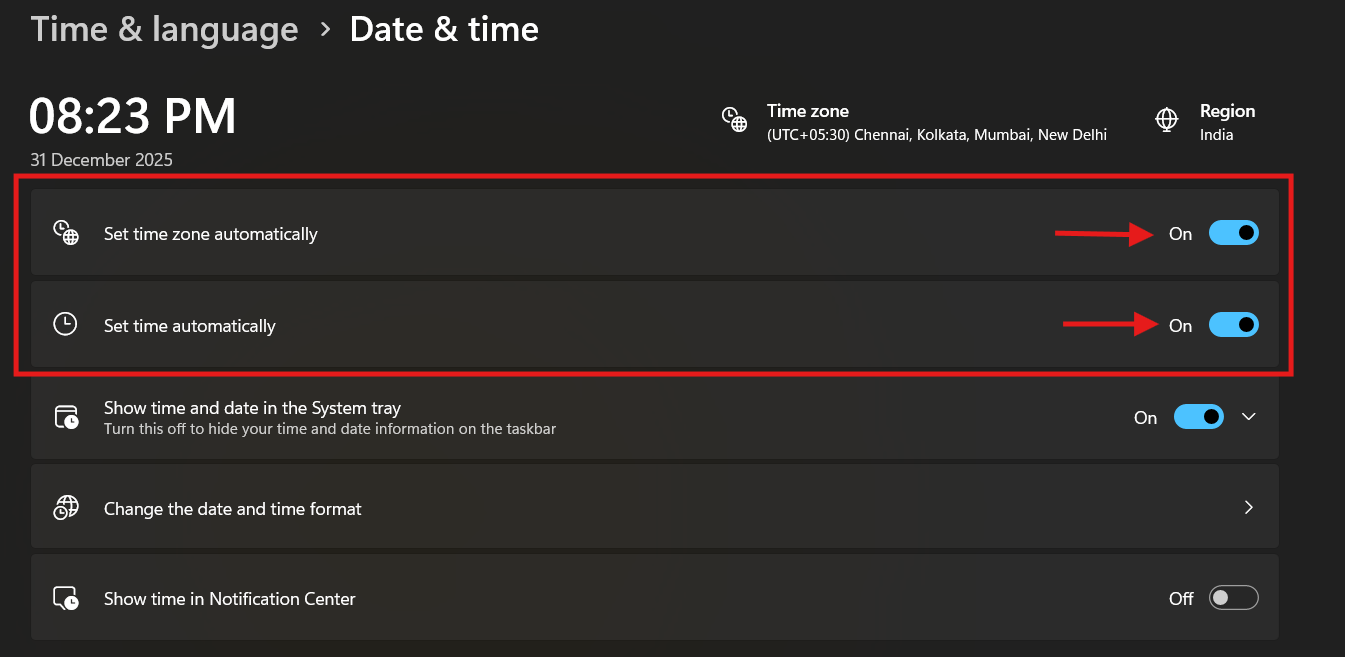Image resolution: width=1345 pixels, height=657 pixels.
Task: Click the 08:23 PM clock display
Action: click(133, 117)
